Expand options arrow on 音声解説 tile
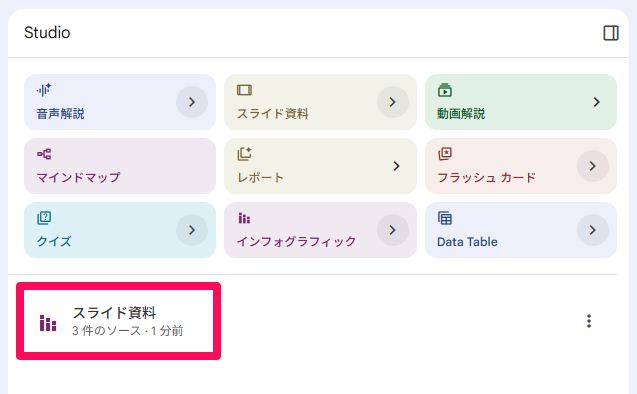637x394 pixels. [x=192, y=102]
